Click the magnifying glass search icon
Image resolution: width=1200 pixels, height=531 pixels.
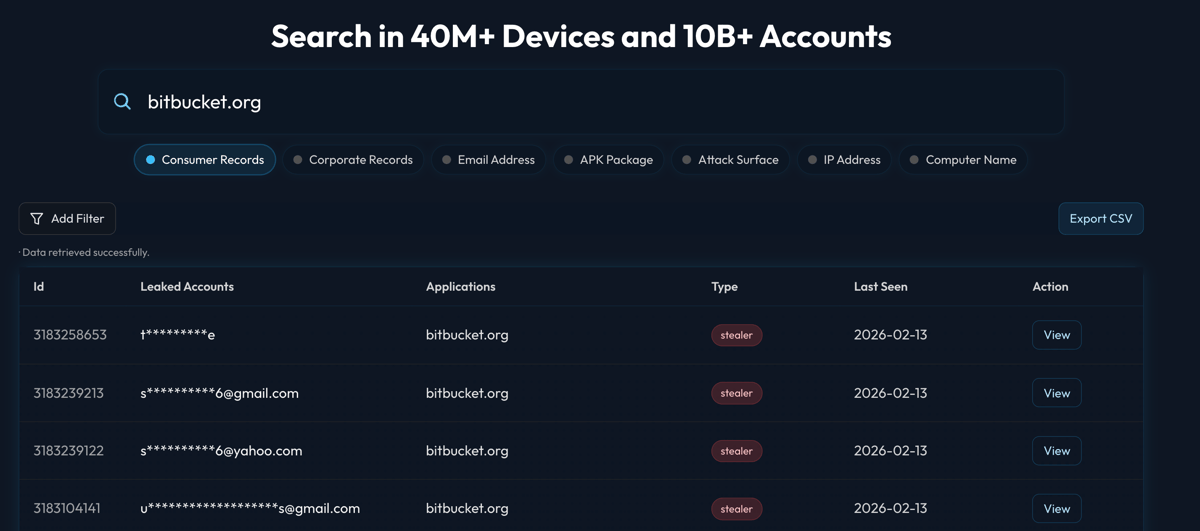point(122,101)
